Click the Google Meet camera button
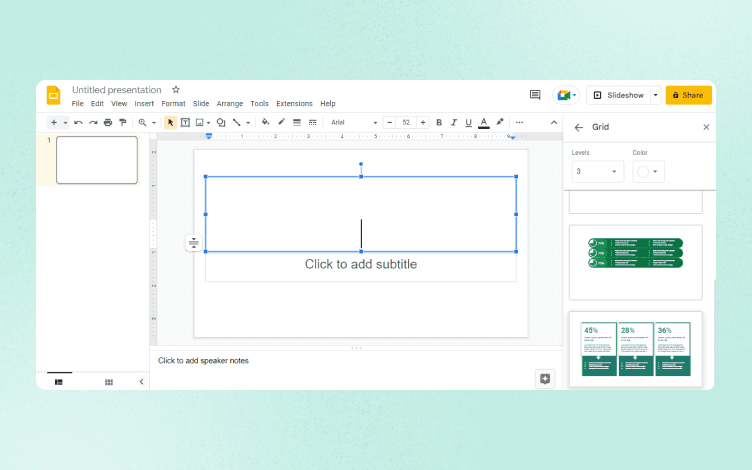Image resolution: width=752 pixels, height=470 pixels. [566, 95]
